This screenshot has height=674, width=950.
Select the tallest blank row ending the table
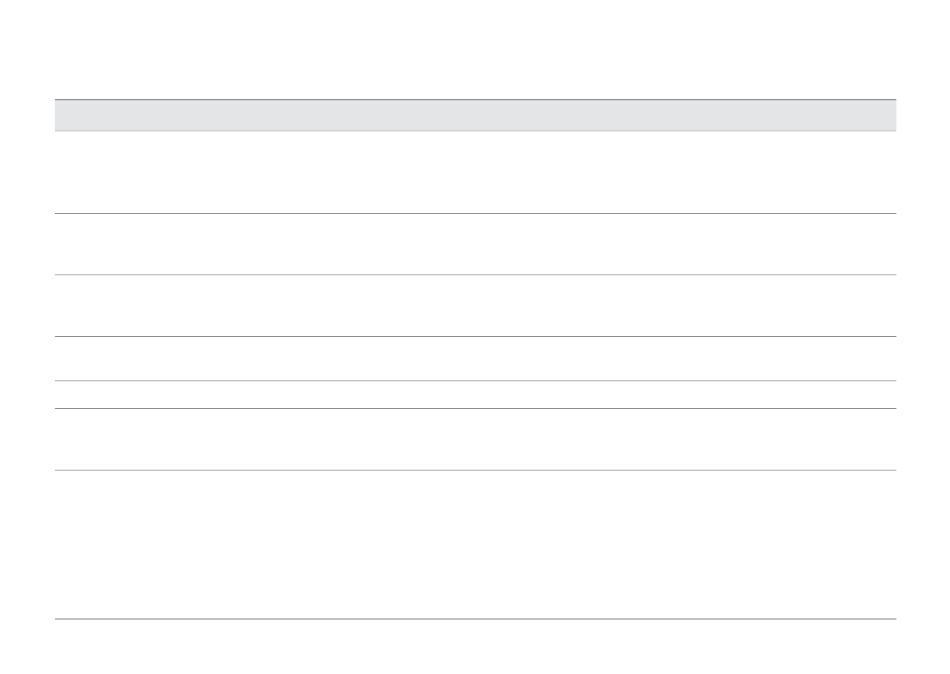[x=475, y=544]
